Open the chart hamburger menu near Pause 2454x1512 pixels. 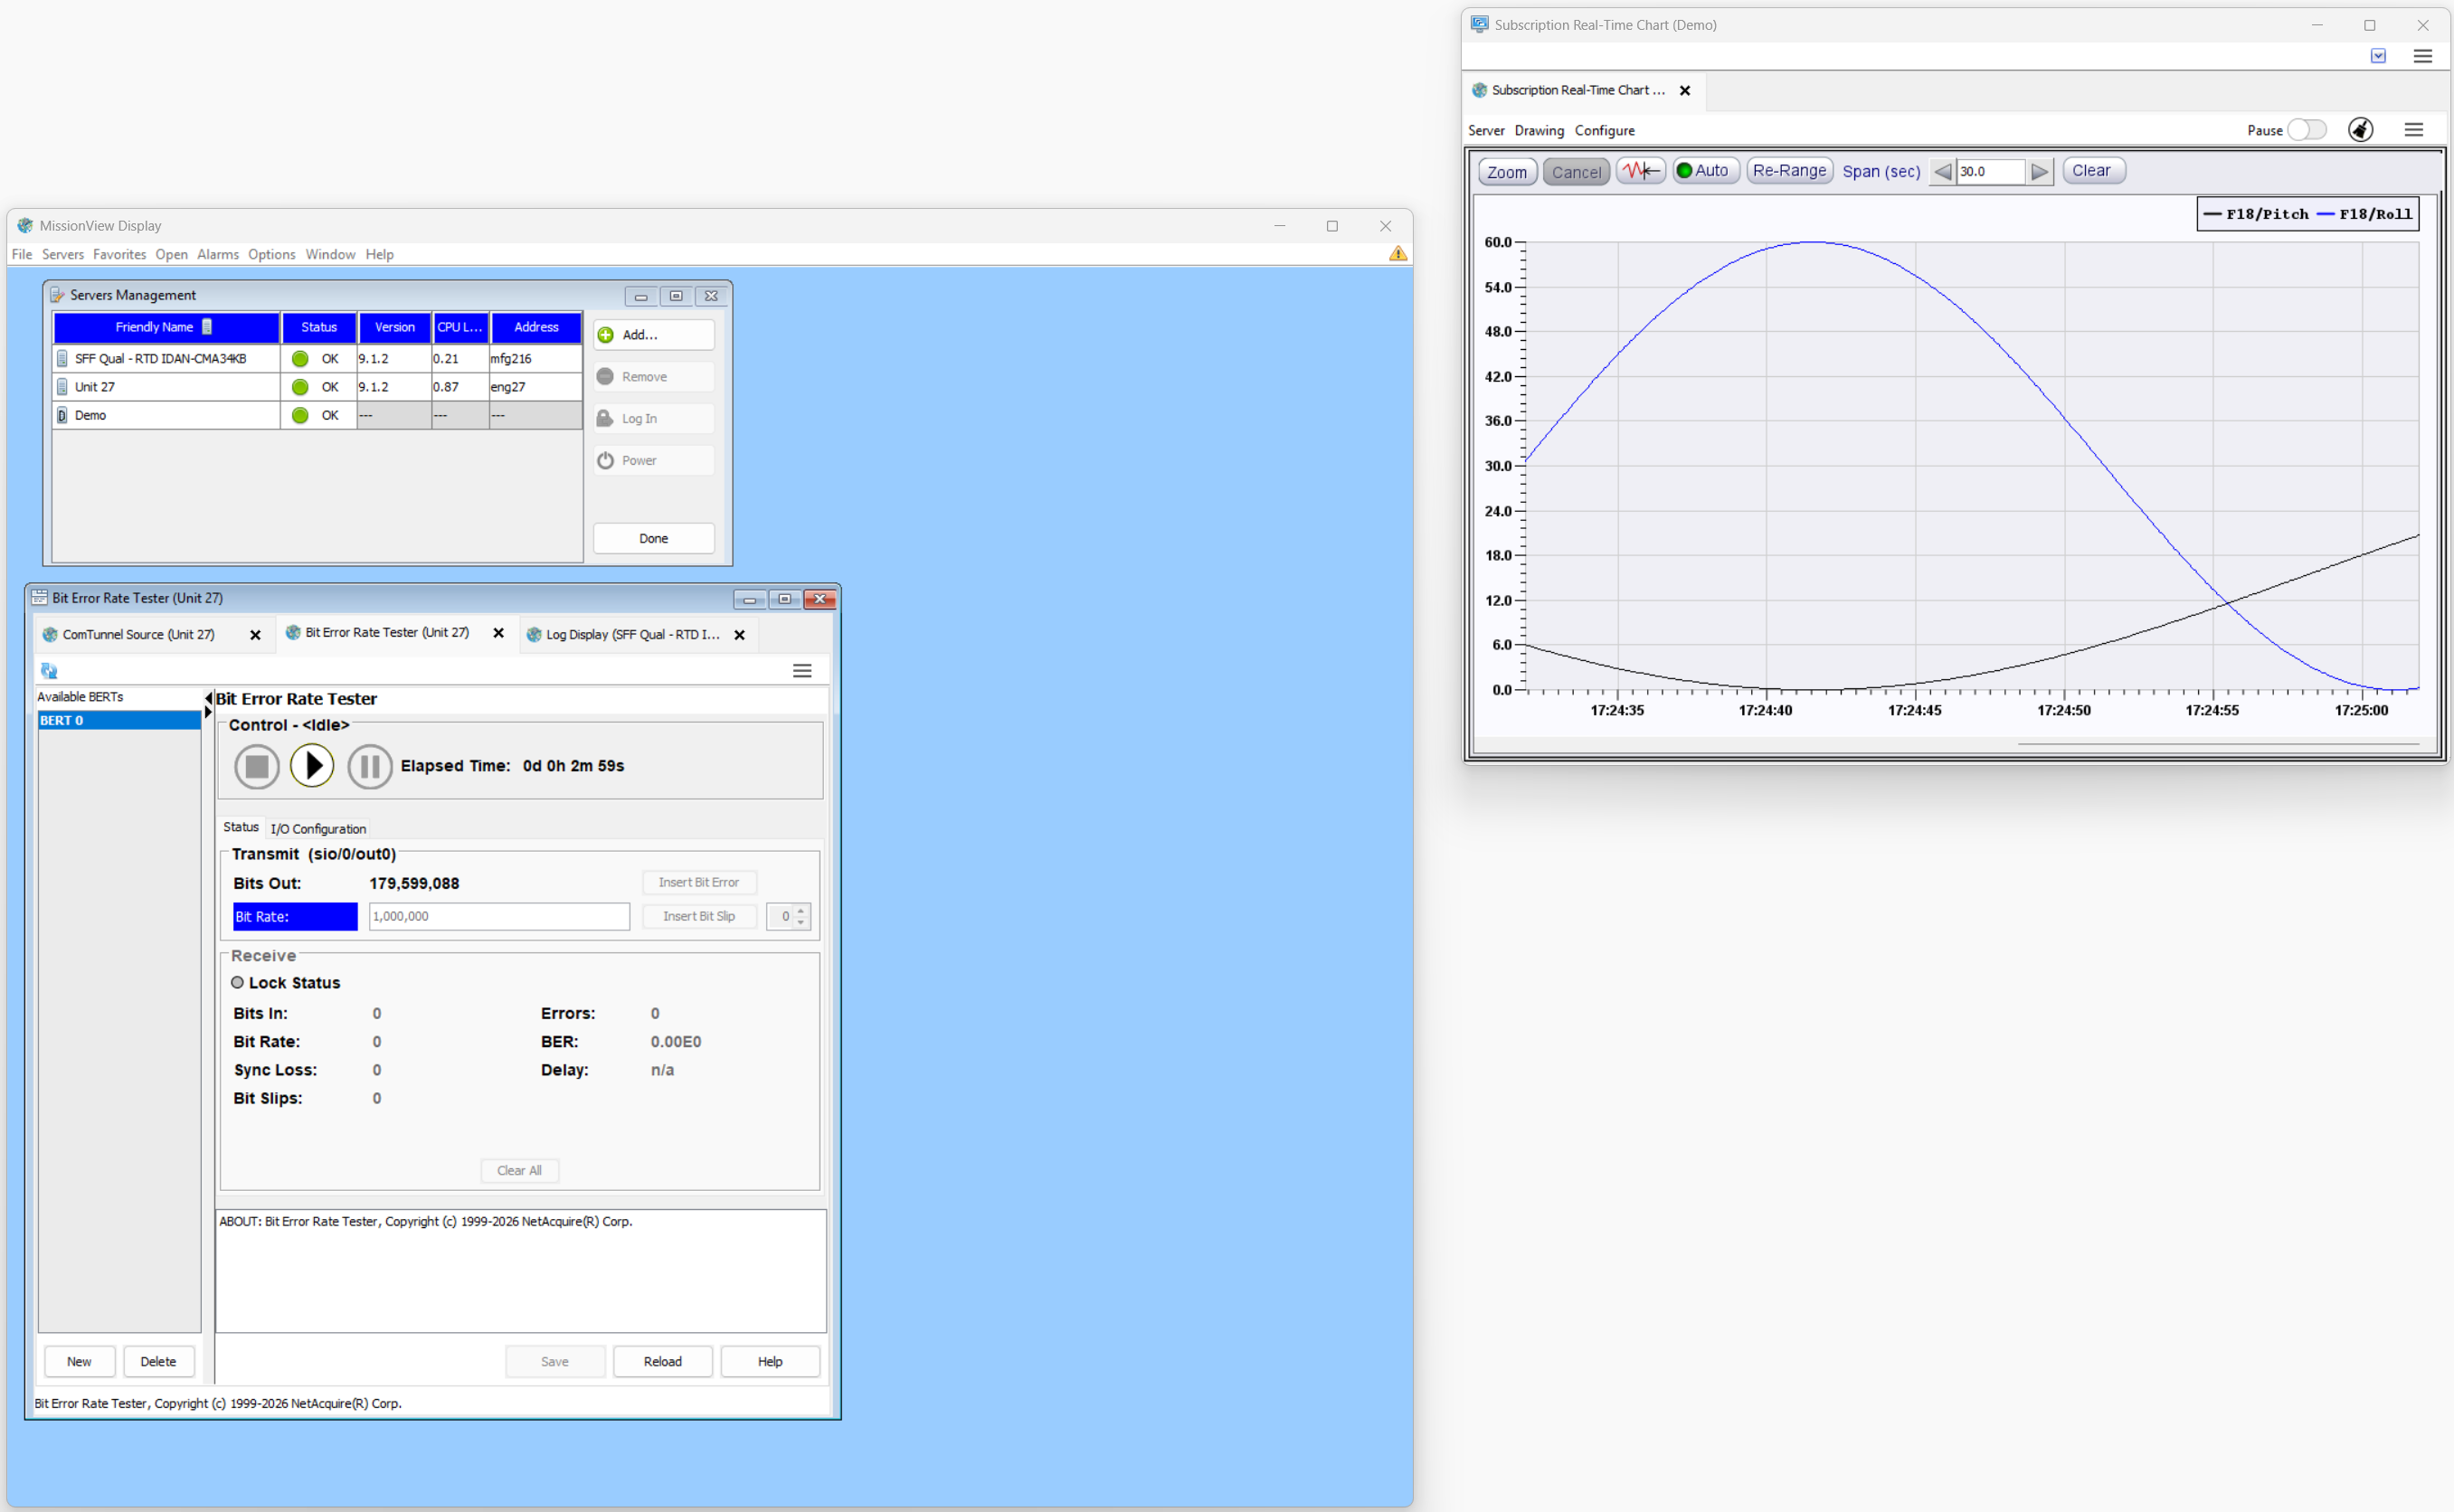point(2413,130)
